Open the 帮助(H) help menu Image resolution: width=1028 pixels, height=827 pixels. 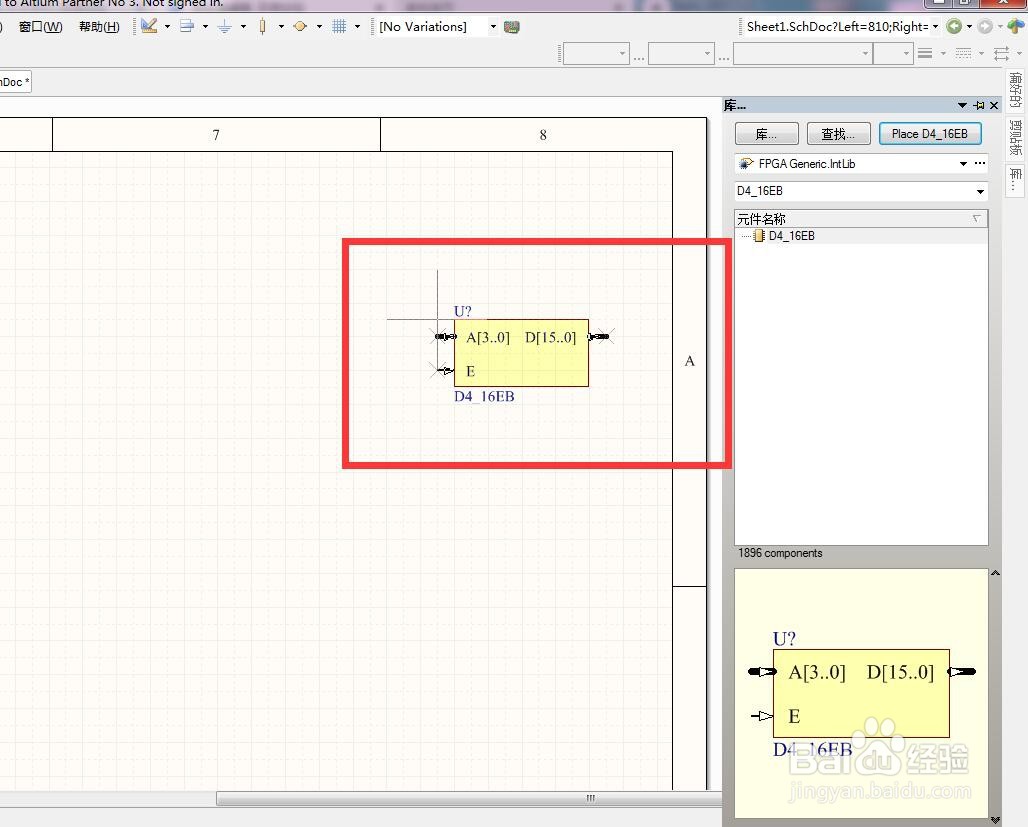(99, 27)
